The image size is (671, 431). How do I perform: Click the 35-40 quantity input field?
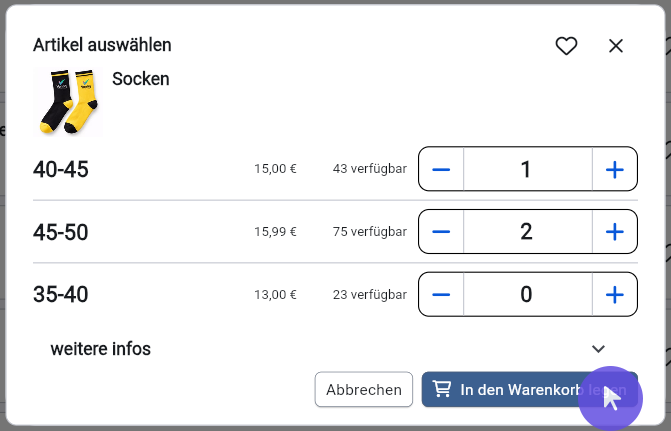point(528,294)
